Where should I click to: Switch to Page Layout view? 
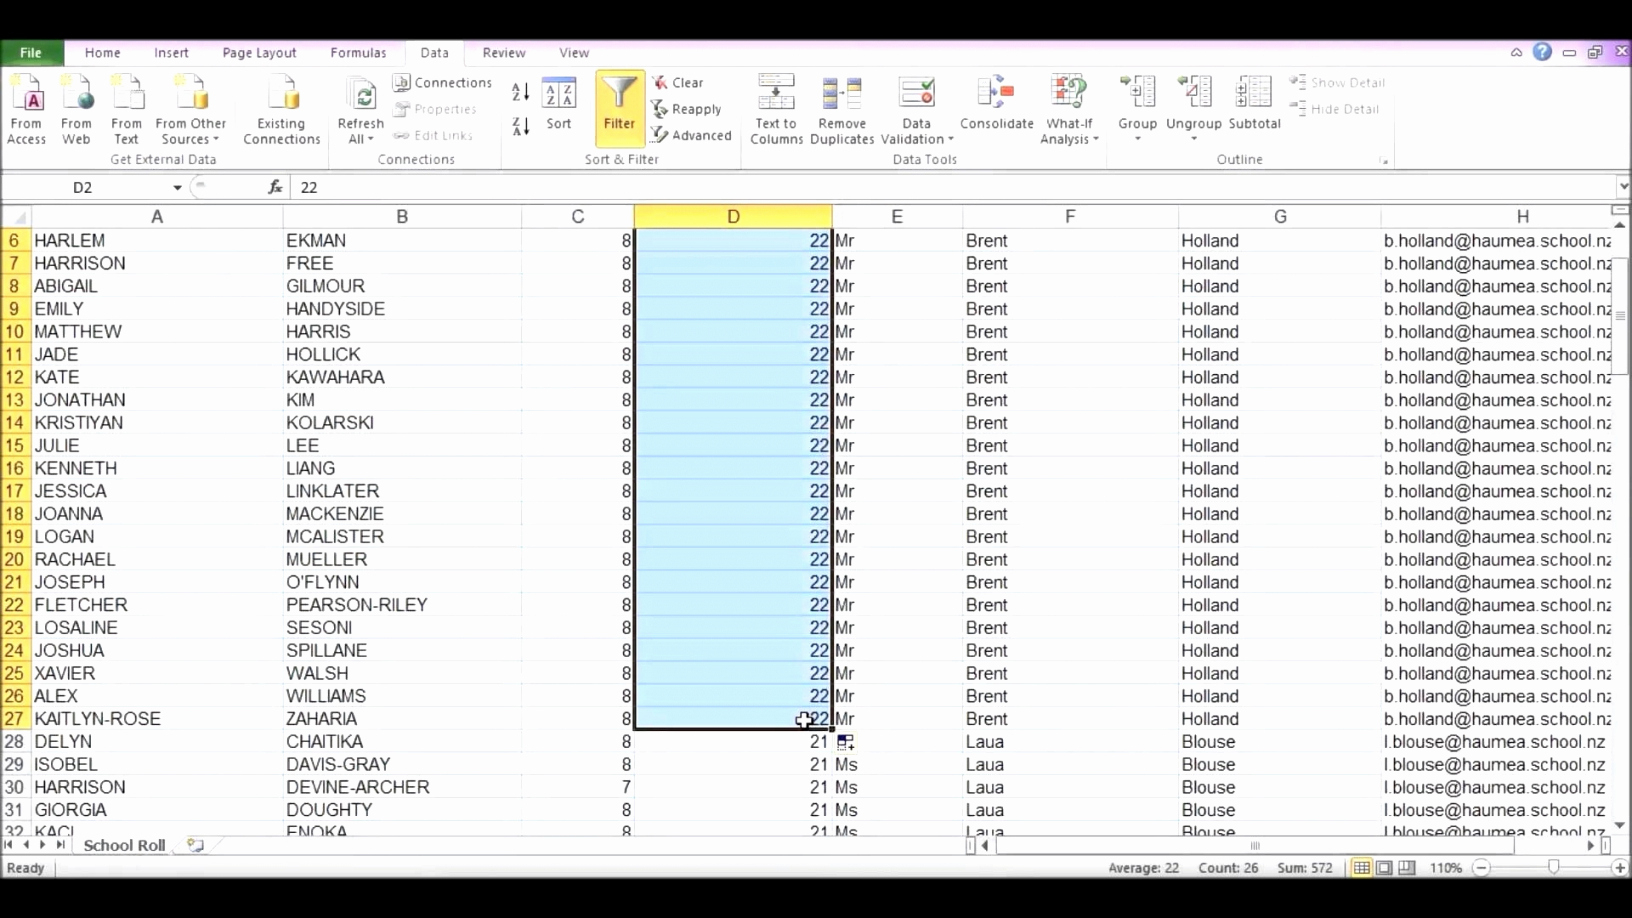coord(1384,868)
